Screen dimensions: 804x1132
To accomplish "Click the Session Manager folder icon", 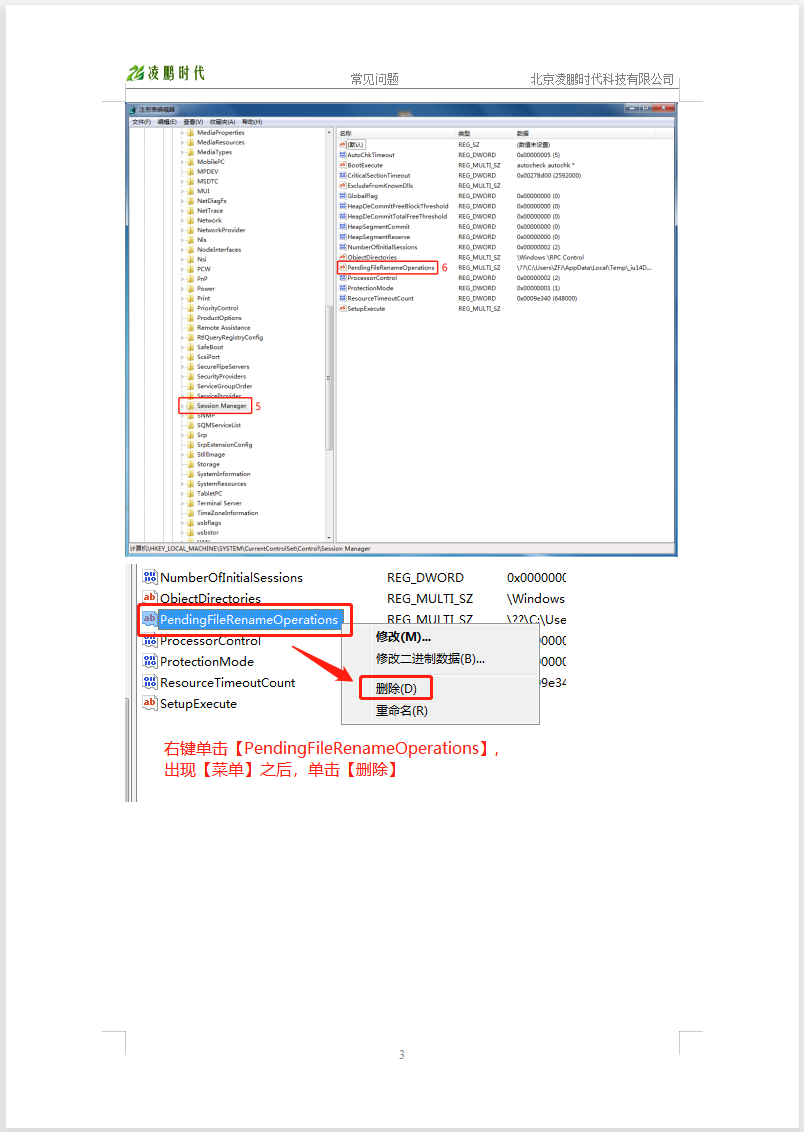I will click(191, 406).
